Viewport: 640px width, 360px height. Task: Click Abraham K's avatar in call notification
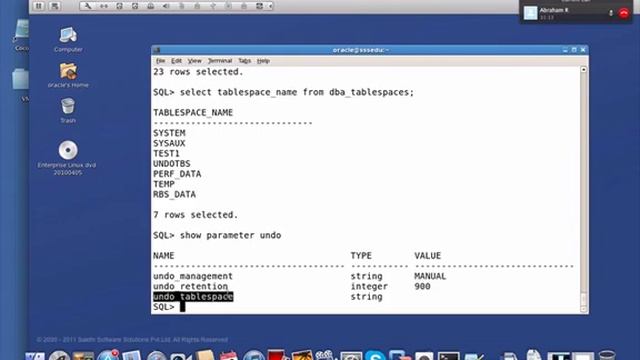pyautogui.click(x=530, y=13)
